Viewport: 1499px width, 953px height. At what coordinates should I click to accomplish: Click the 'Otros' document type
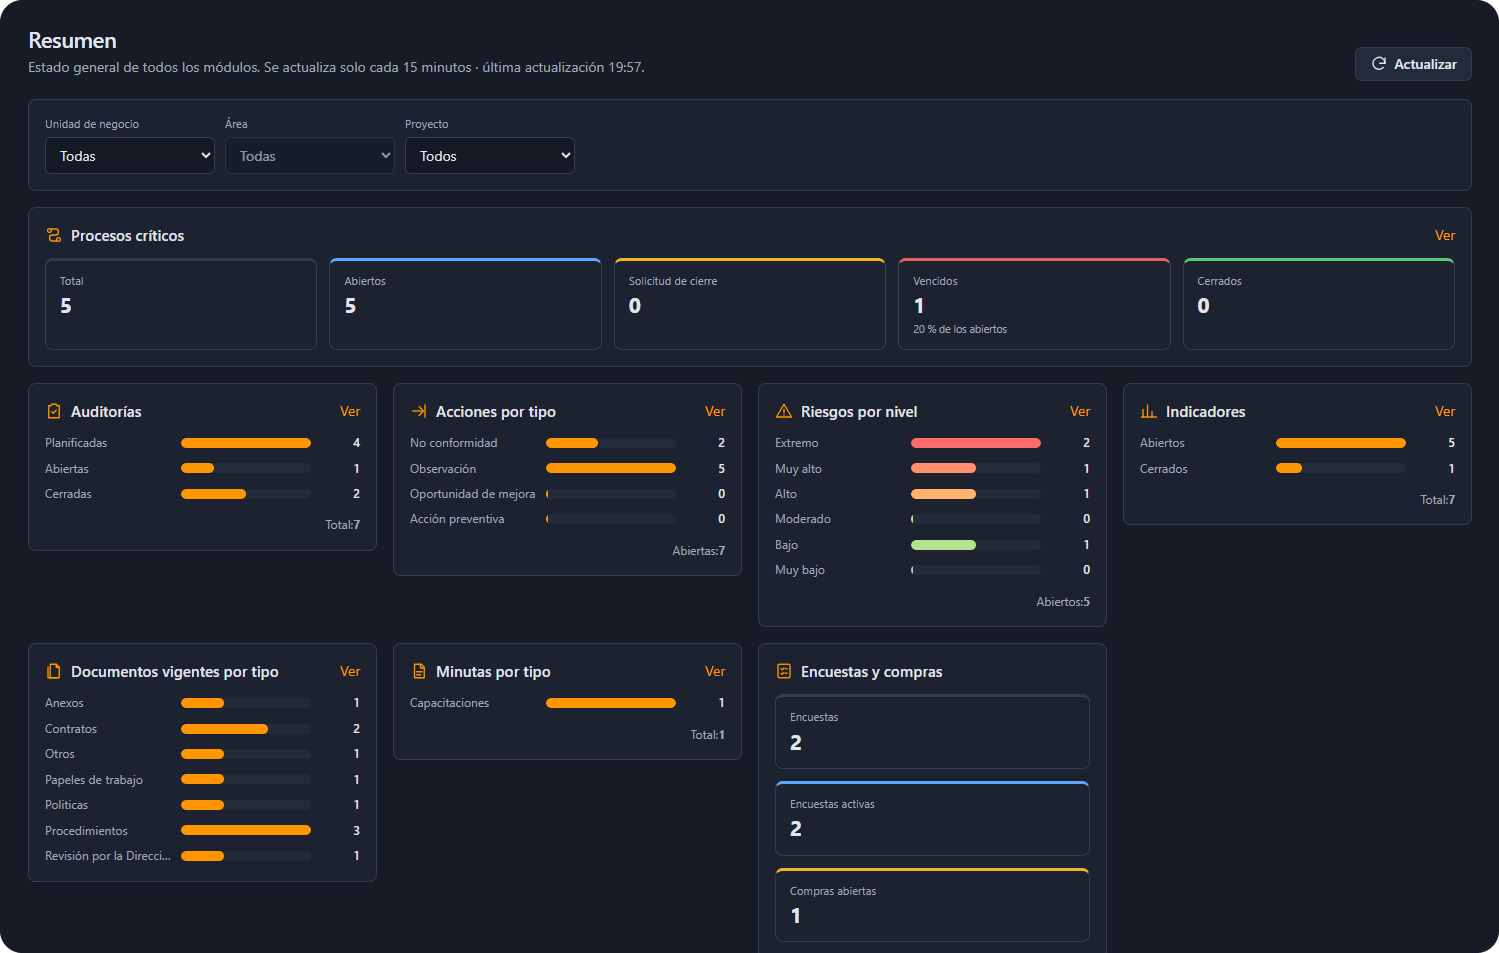pyautogui.click(x=60, y=754)
